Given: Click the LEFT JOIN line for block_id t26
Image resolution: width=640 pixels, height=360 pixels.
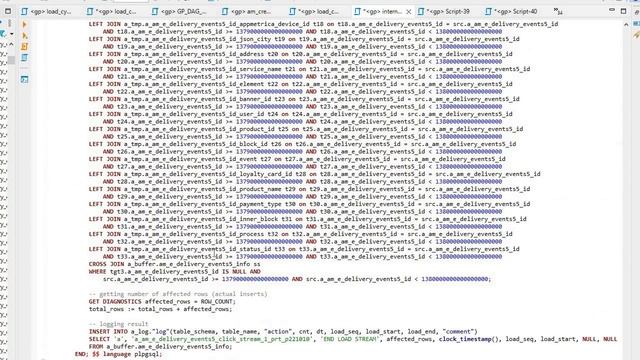Looking at the screenshot, I should (x=302, y=144).
